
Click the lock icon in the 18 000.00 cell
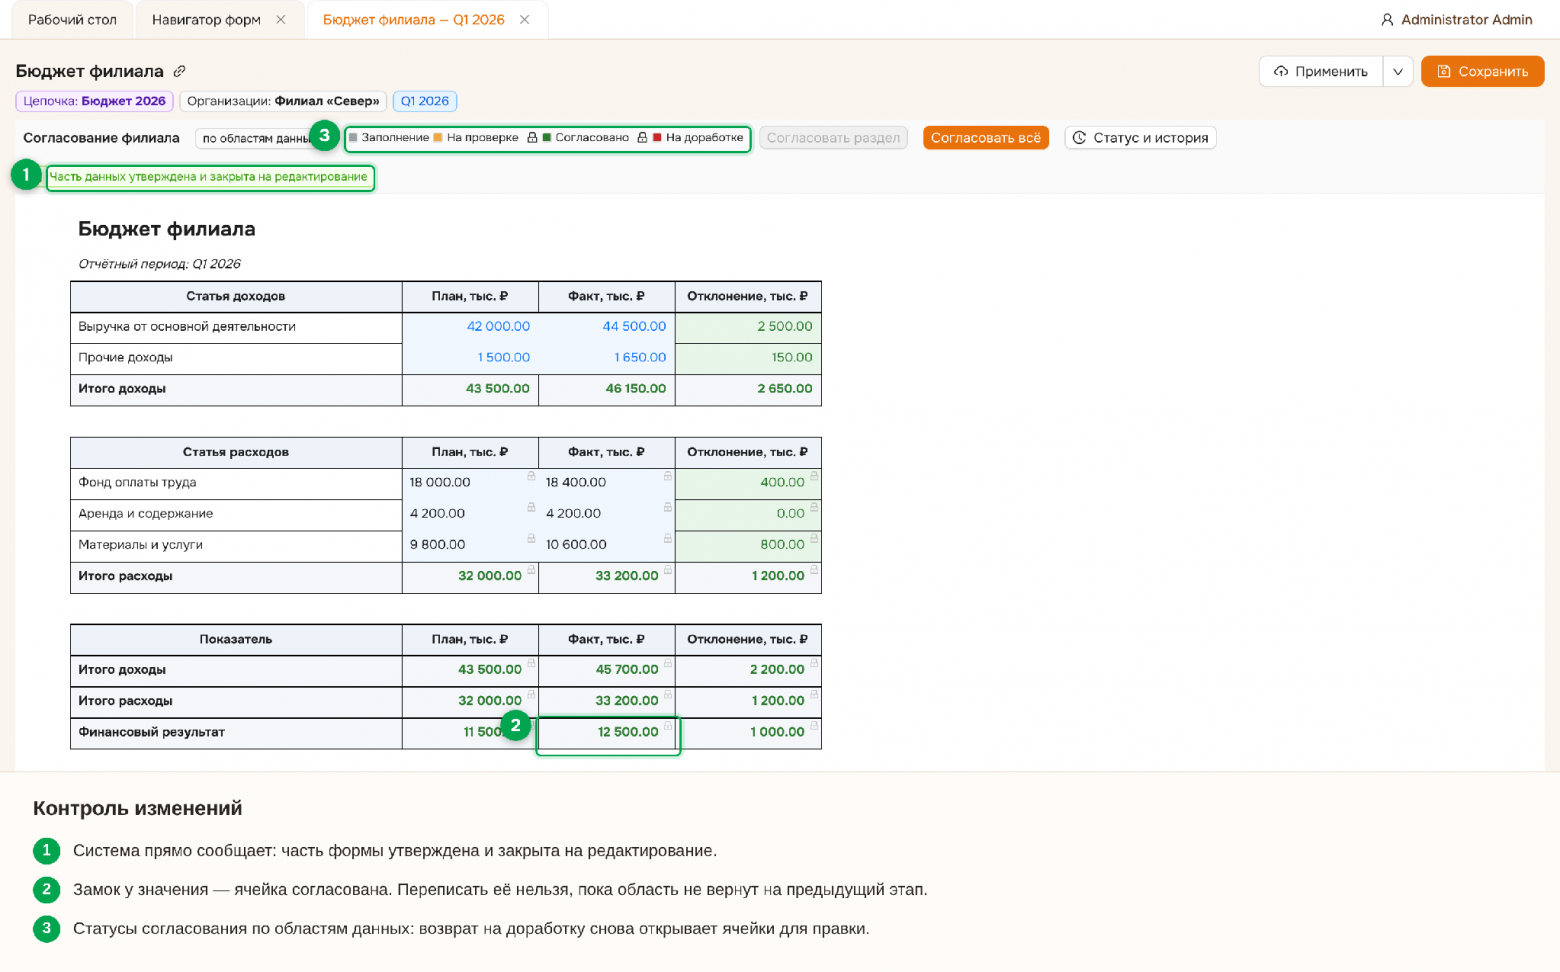(x=531, y=476)
